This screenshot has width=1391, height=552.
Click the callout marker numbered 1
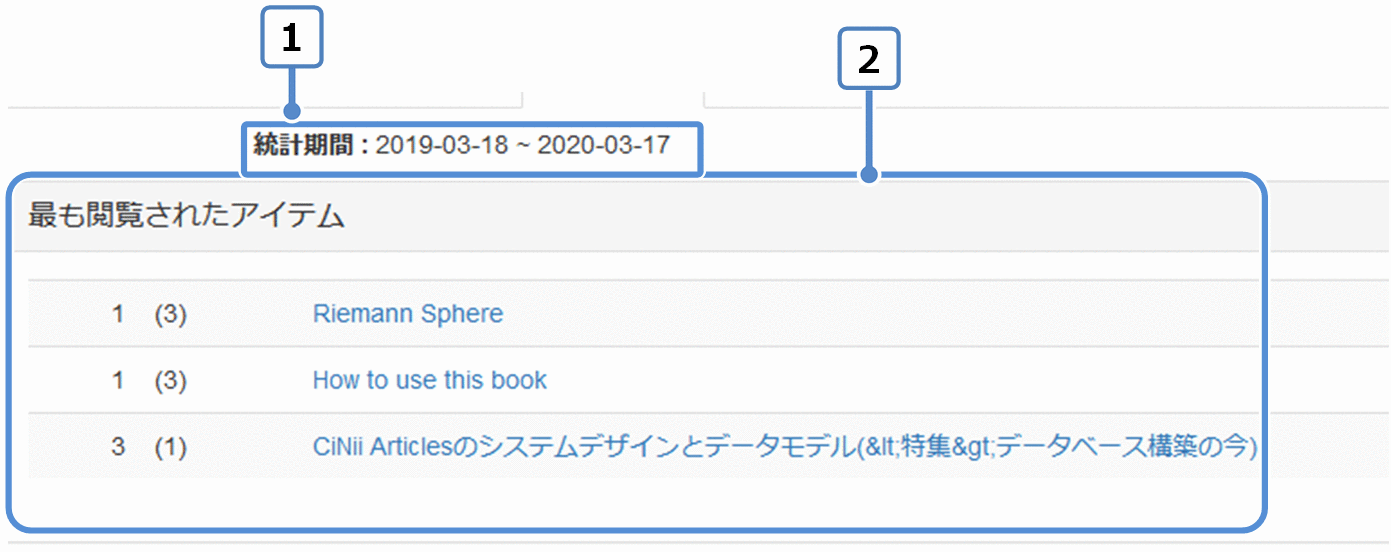tap(291, 39)
